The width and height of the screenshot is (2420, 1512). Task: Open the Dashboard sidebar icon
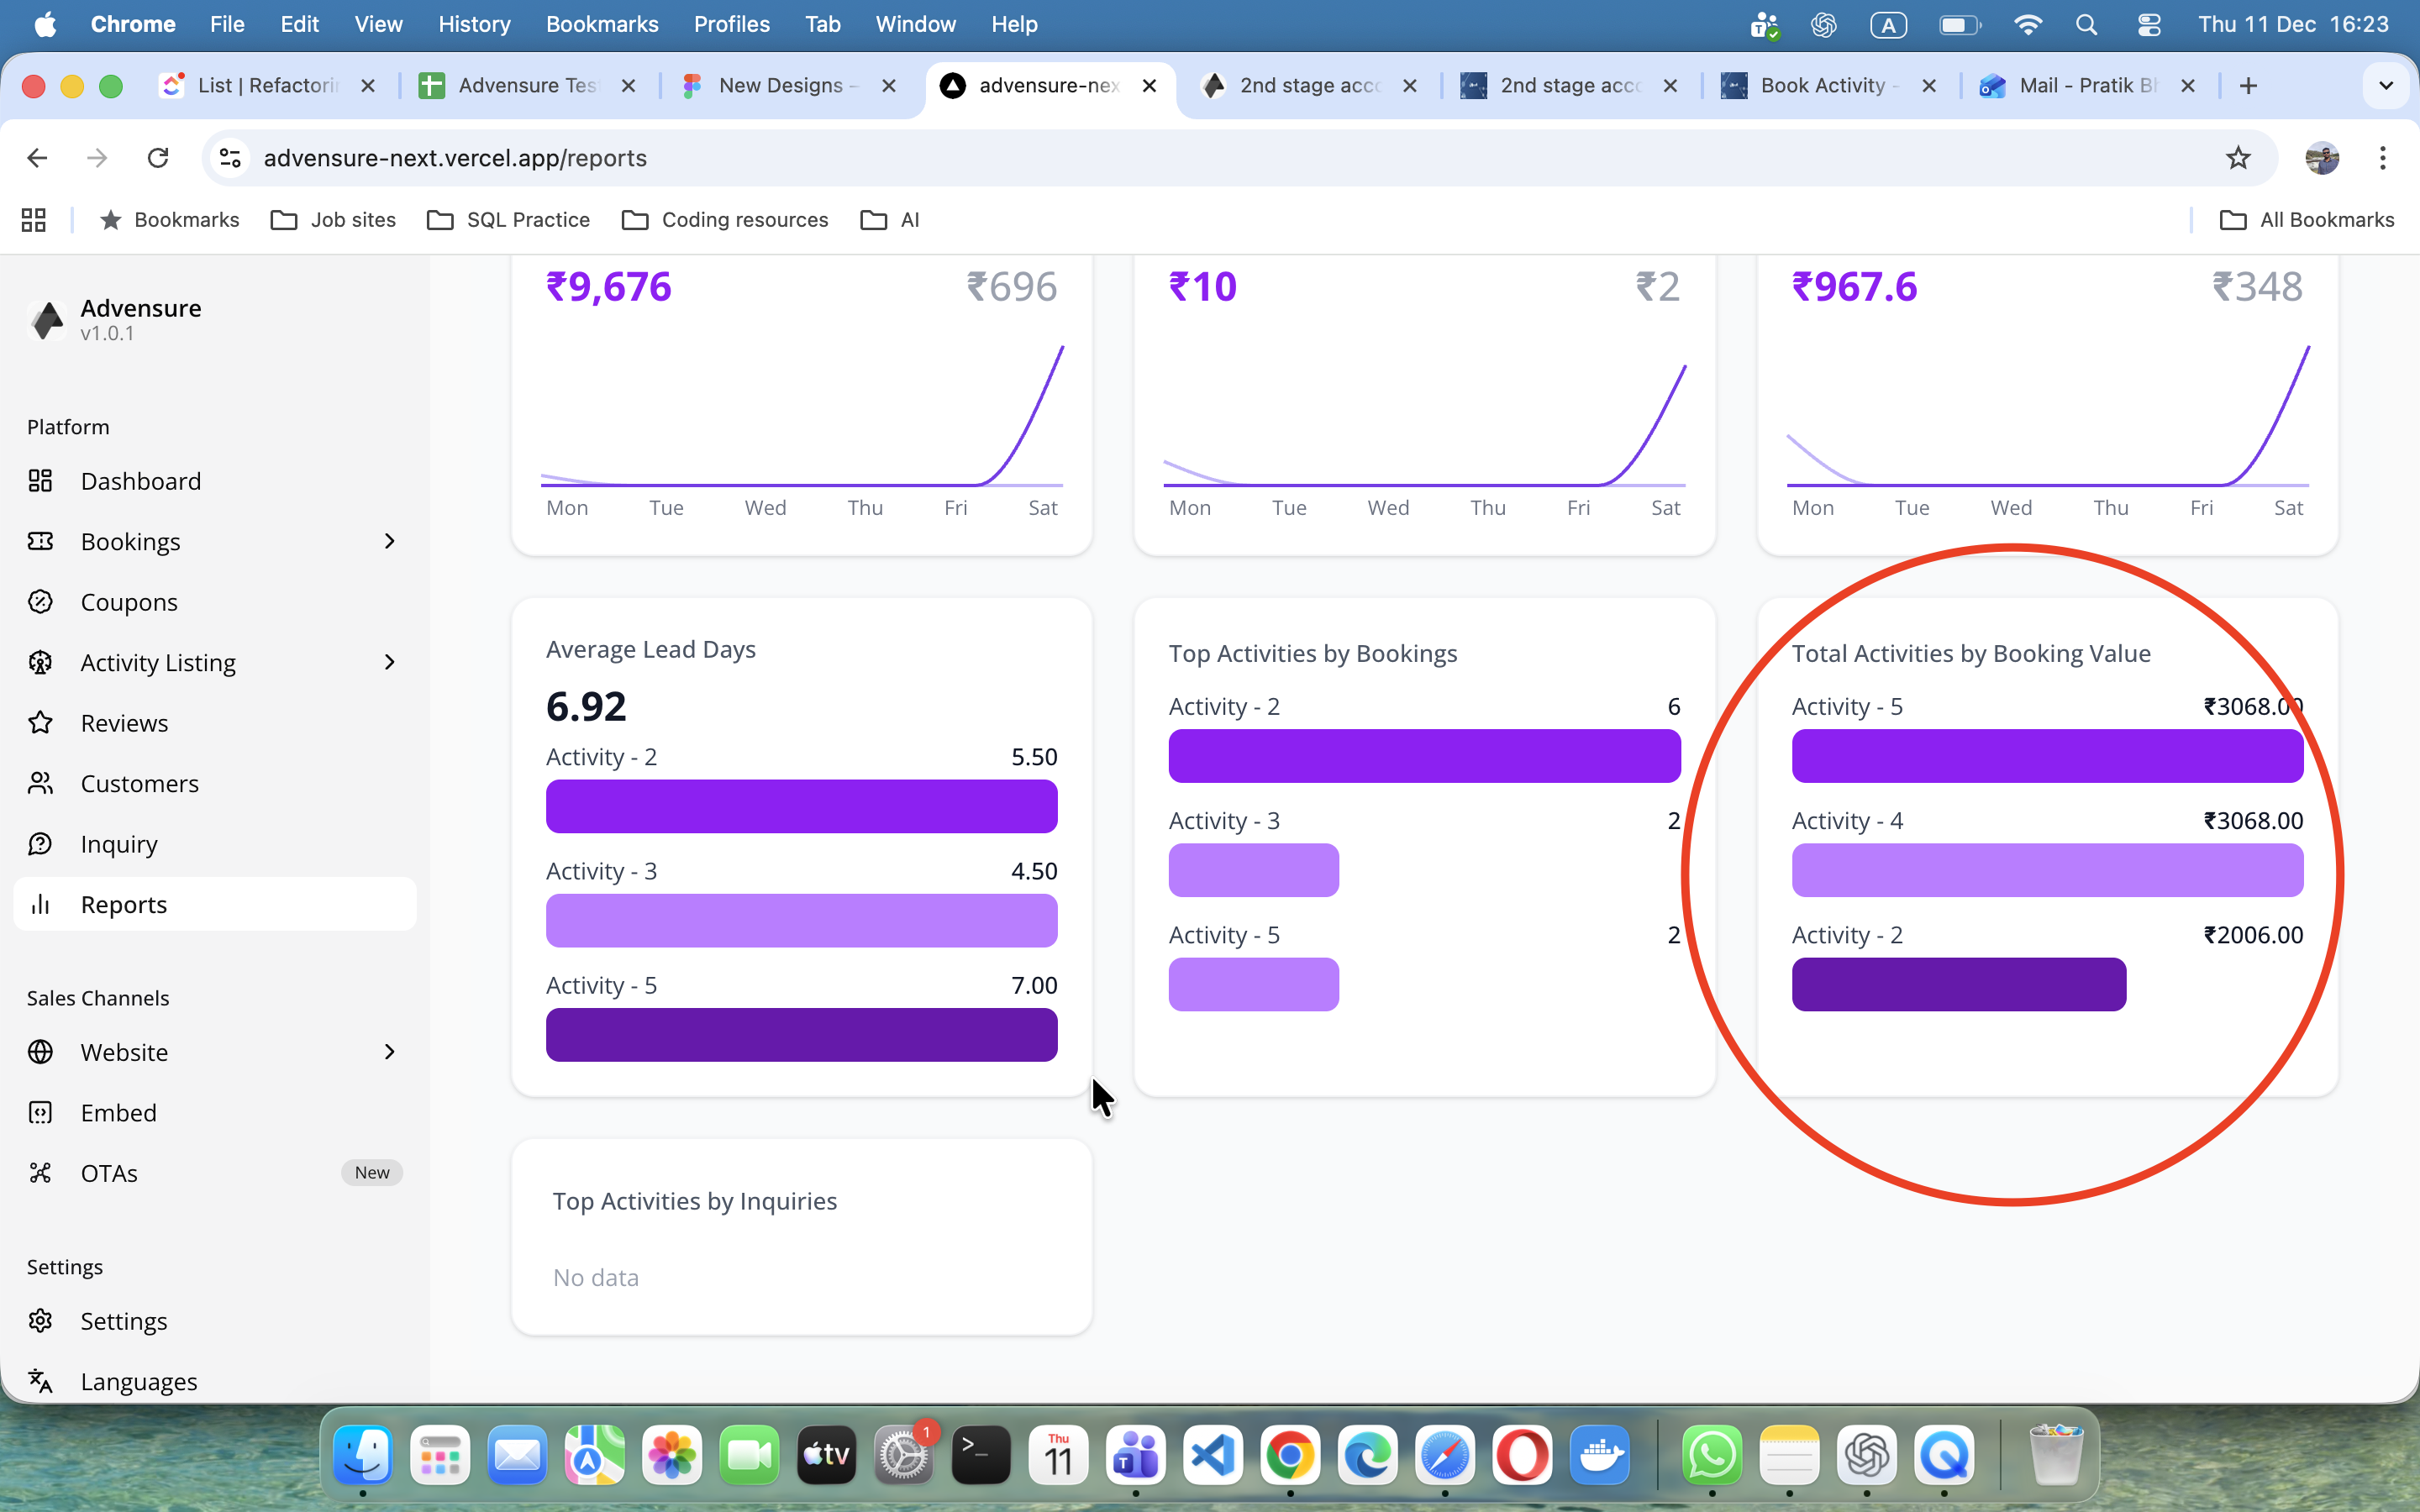40,481
